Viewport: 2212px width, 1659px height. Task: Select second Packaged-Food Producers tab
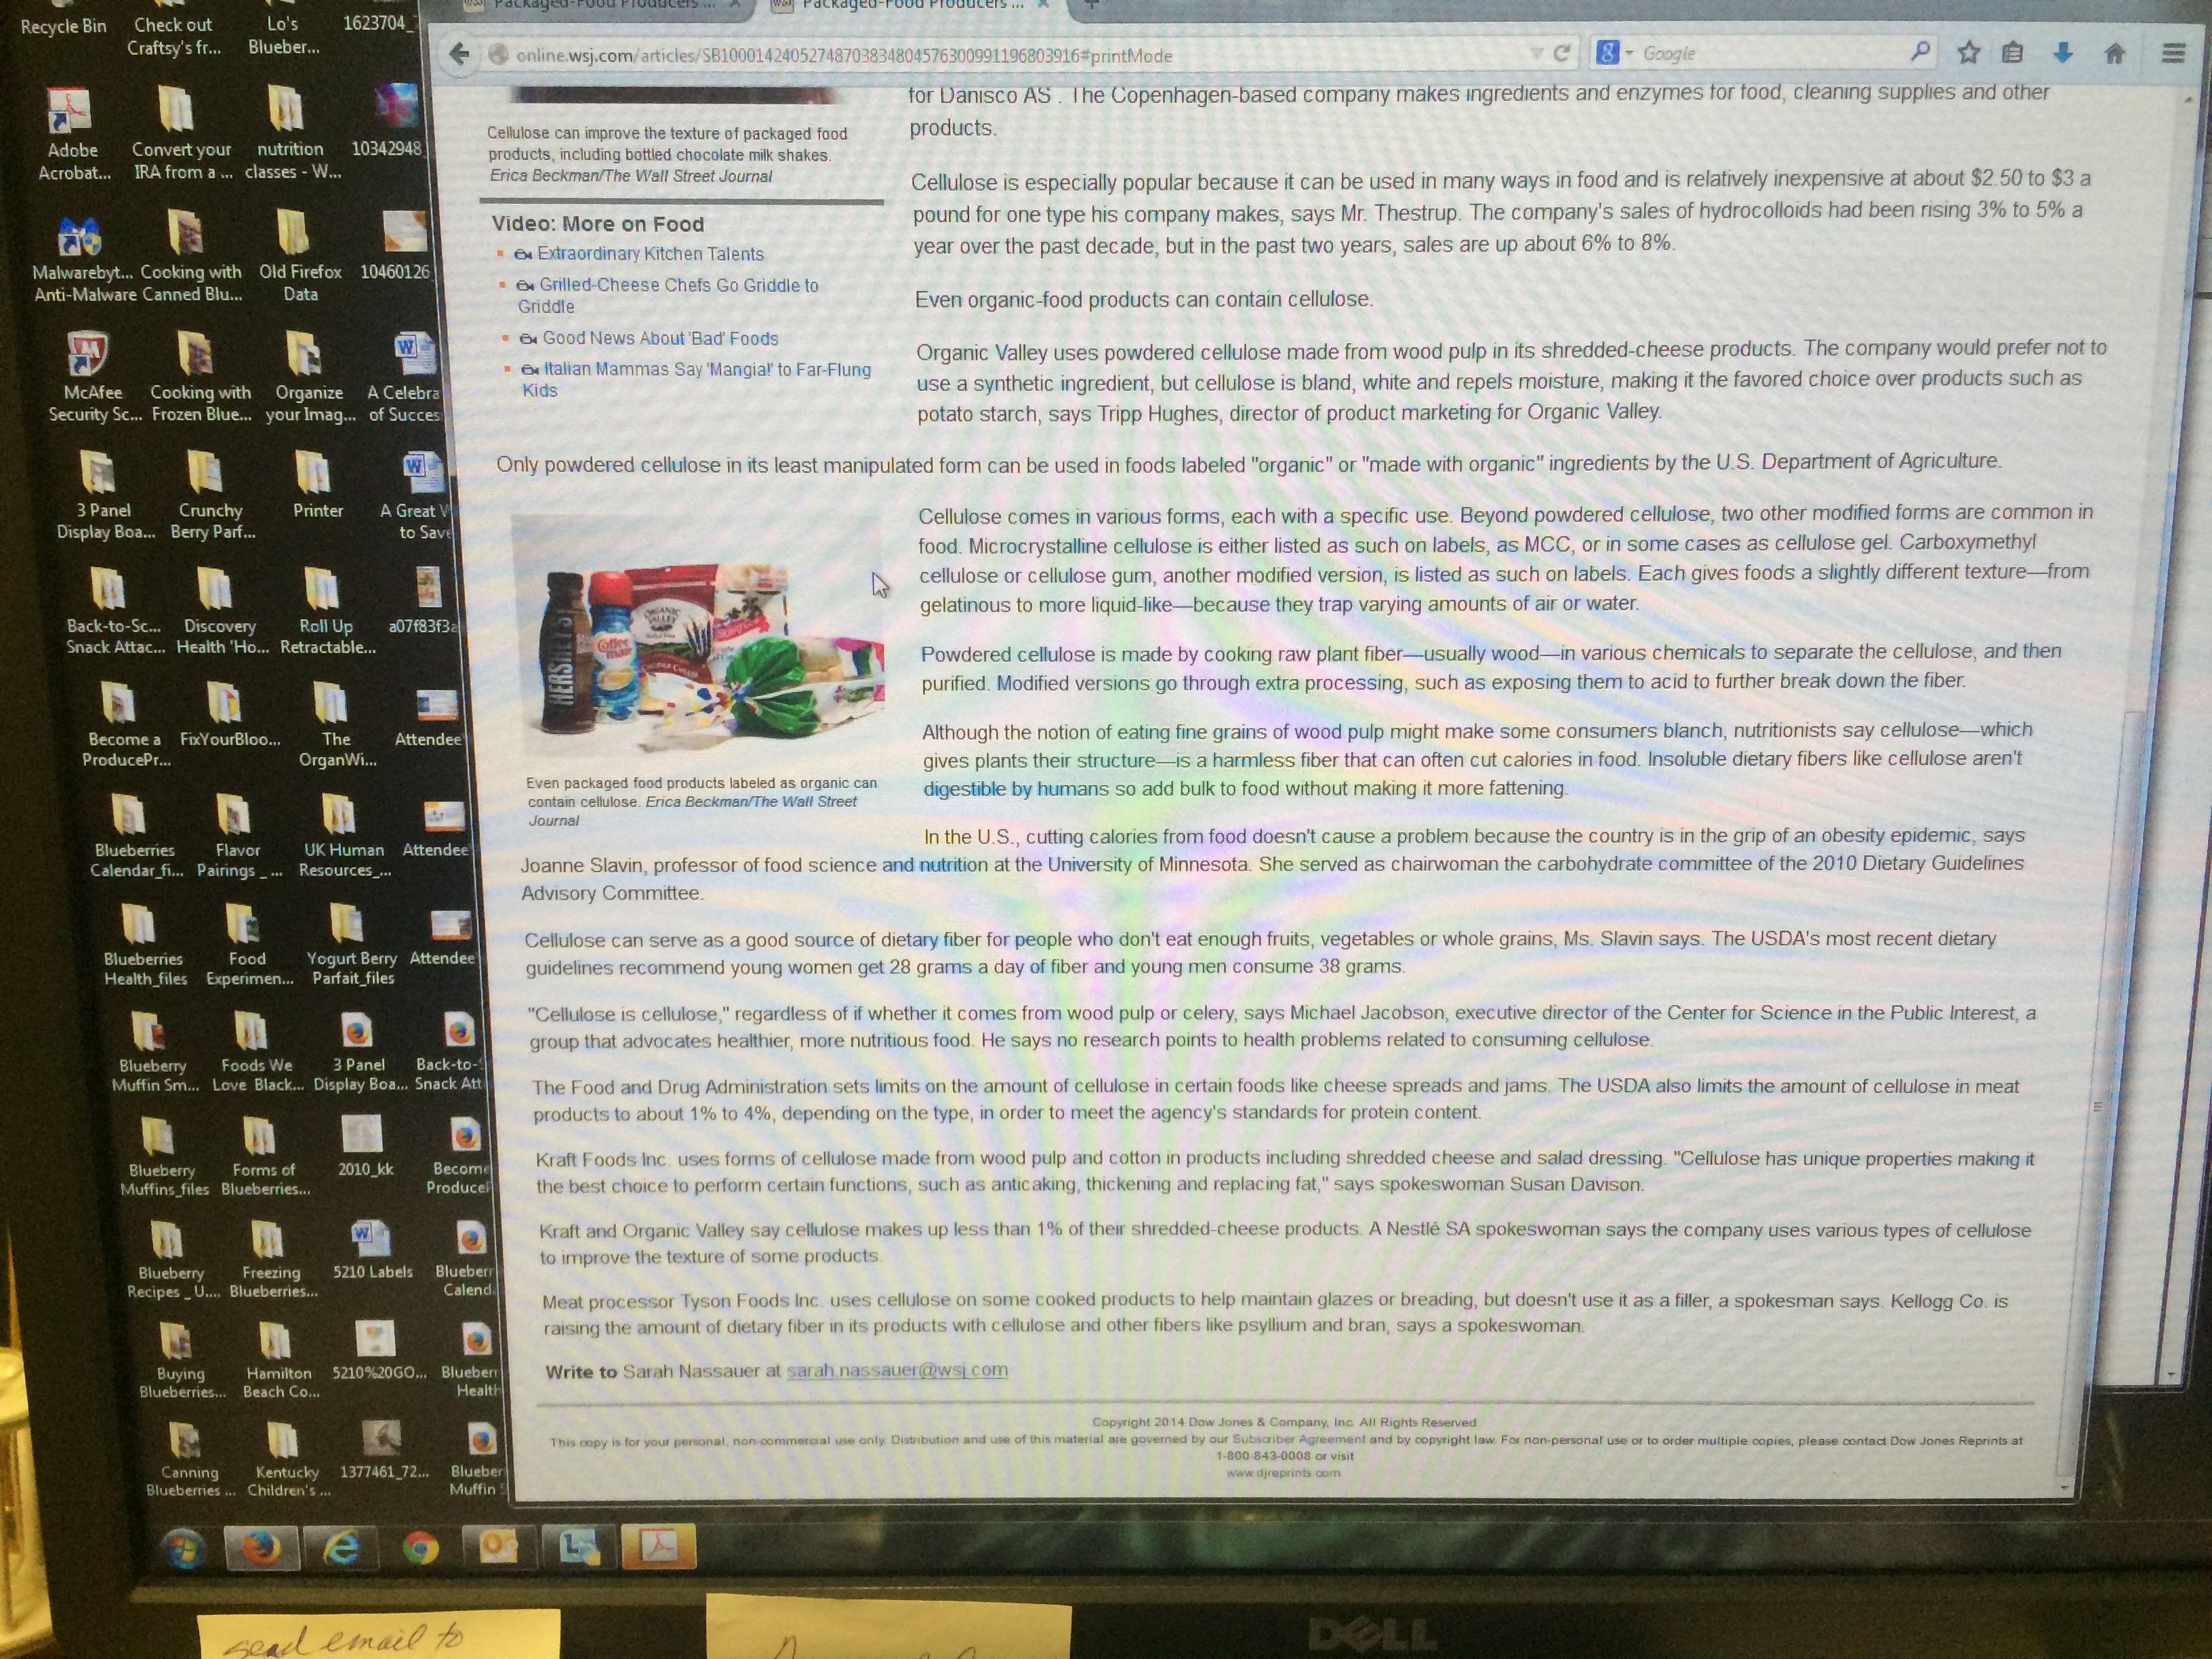912,5
